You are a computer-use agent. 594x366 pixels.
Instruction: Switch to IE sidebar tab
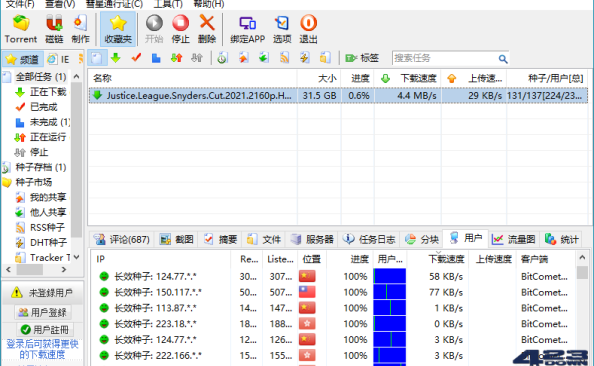pos(59,59)
